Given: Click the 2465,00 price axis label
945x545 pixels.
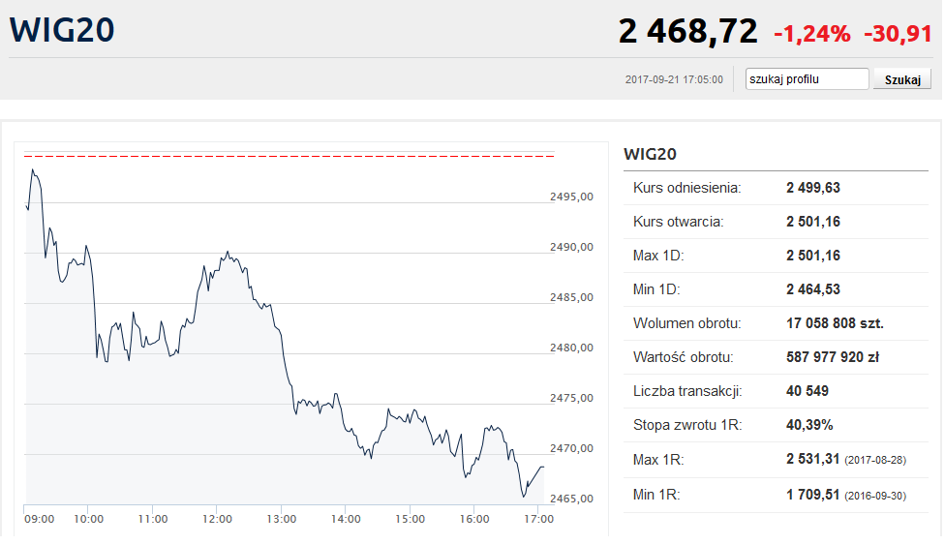Looking at the screenshot, I should pyautogui.click(x=572, y=498).
